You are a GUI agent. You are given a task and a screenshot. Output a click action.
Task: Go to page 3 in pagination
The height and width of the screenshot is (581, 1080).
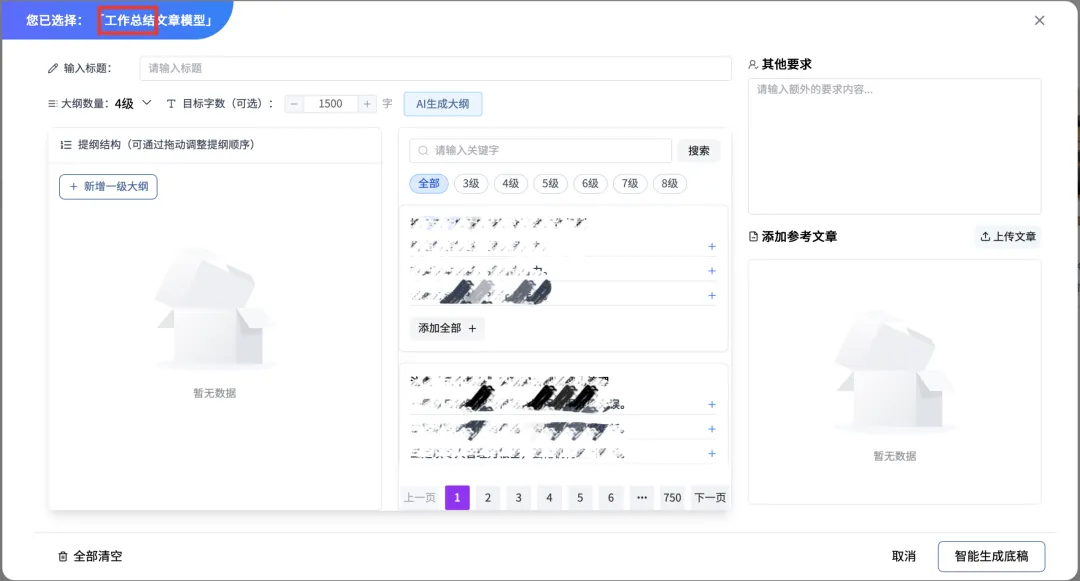click(x=519, y=498)
